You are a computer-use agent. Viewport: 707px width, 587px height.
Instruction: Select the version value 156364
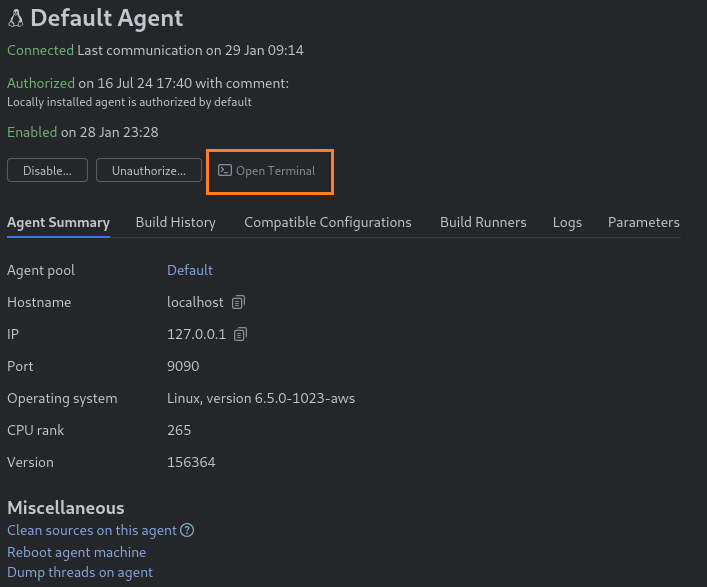tap(191, 462)
